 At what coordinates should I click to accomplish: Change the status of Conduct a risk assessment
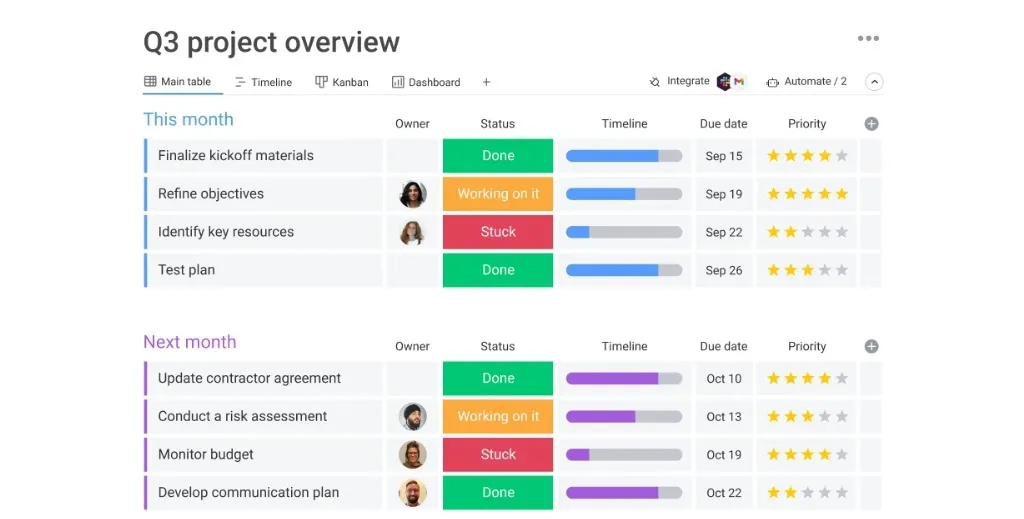click(x=498, y=417)
